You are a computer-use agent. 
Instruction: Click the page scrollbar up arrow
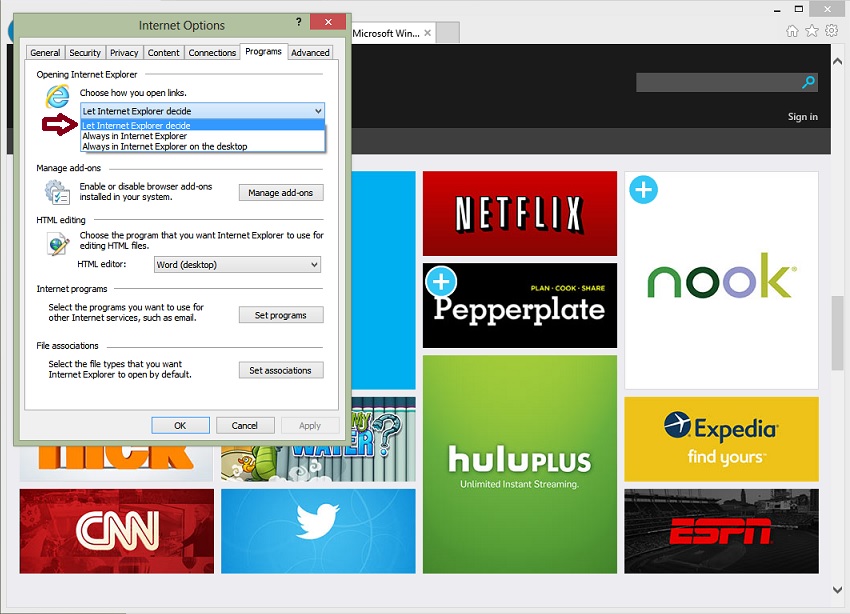pos(838,61)
